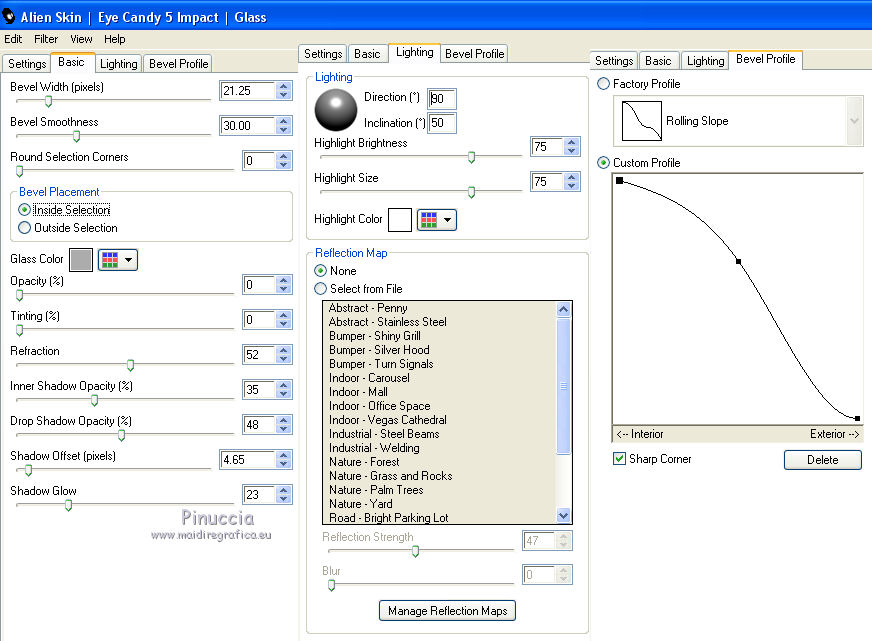Toggle the Sharp Corner checkbox
Viewport: 872px width, 641px height.
pyautogui.click(x=619, y=459)
